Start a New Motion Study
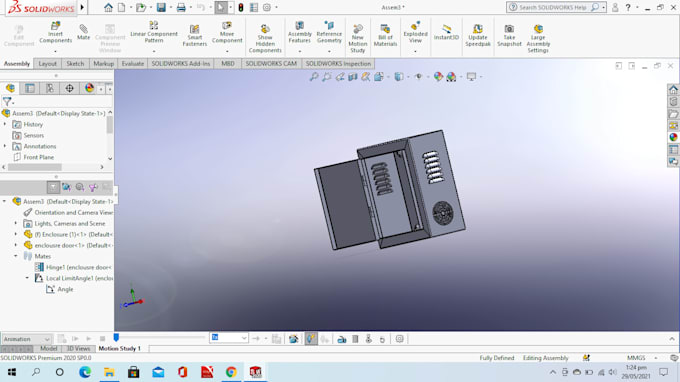Image resolution: width=680 pixels, height=382 pixels. 358,39
